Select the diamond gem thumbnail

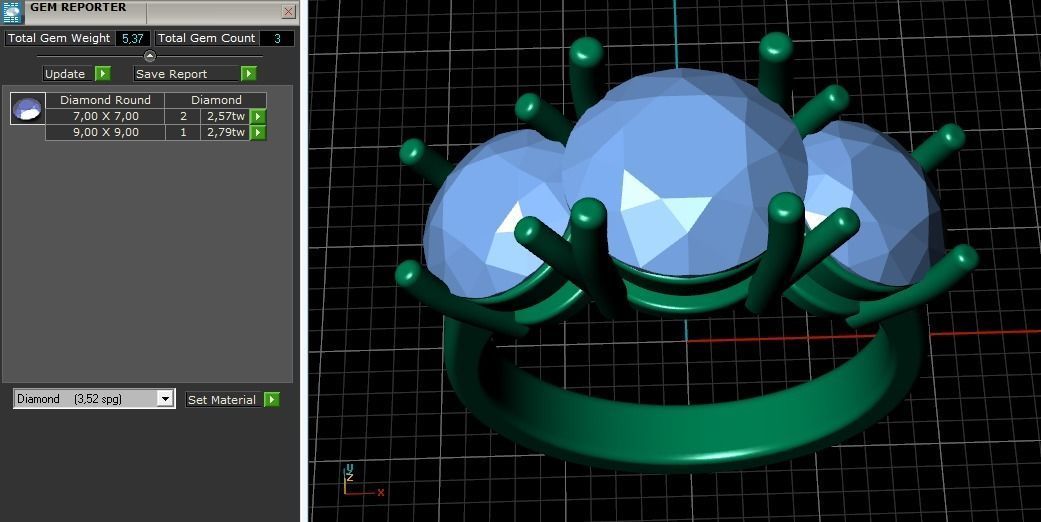(28, 109)
